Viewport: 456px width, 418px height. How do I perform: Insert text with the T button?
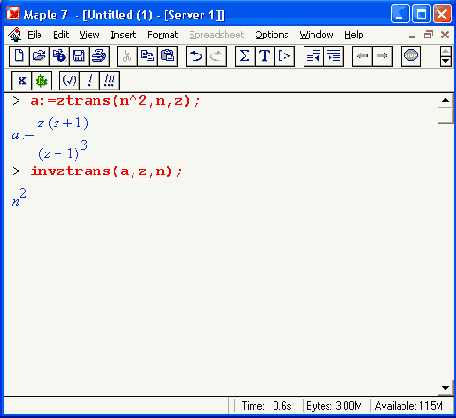265,56
